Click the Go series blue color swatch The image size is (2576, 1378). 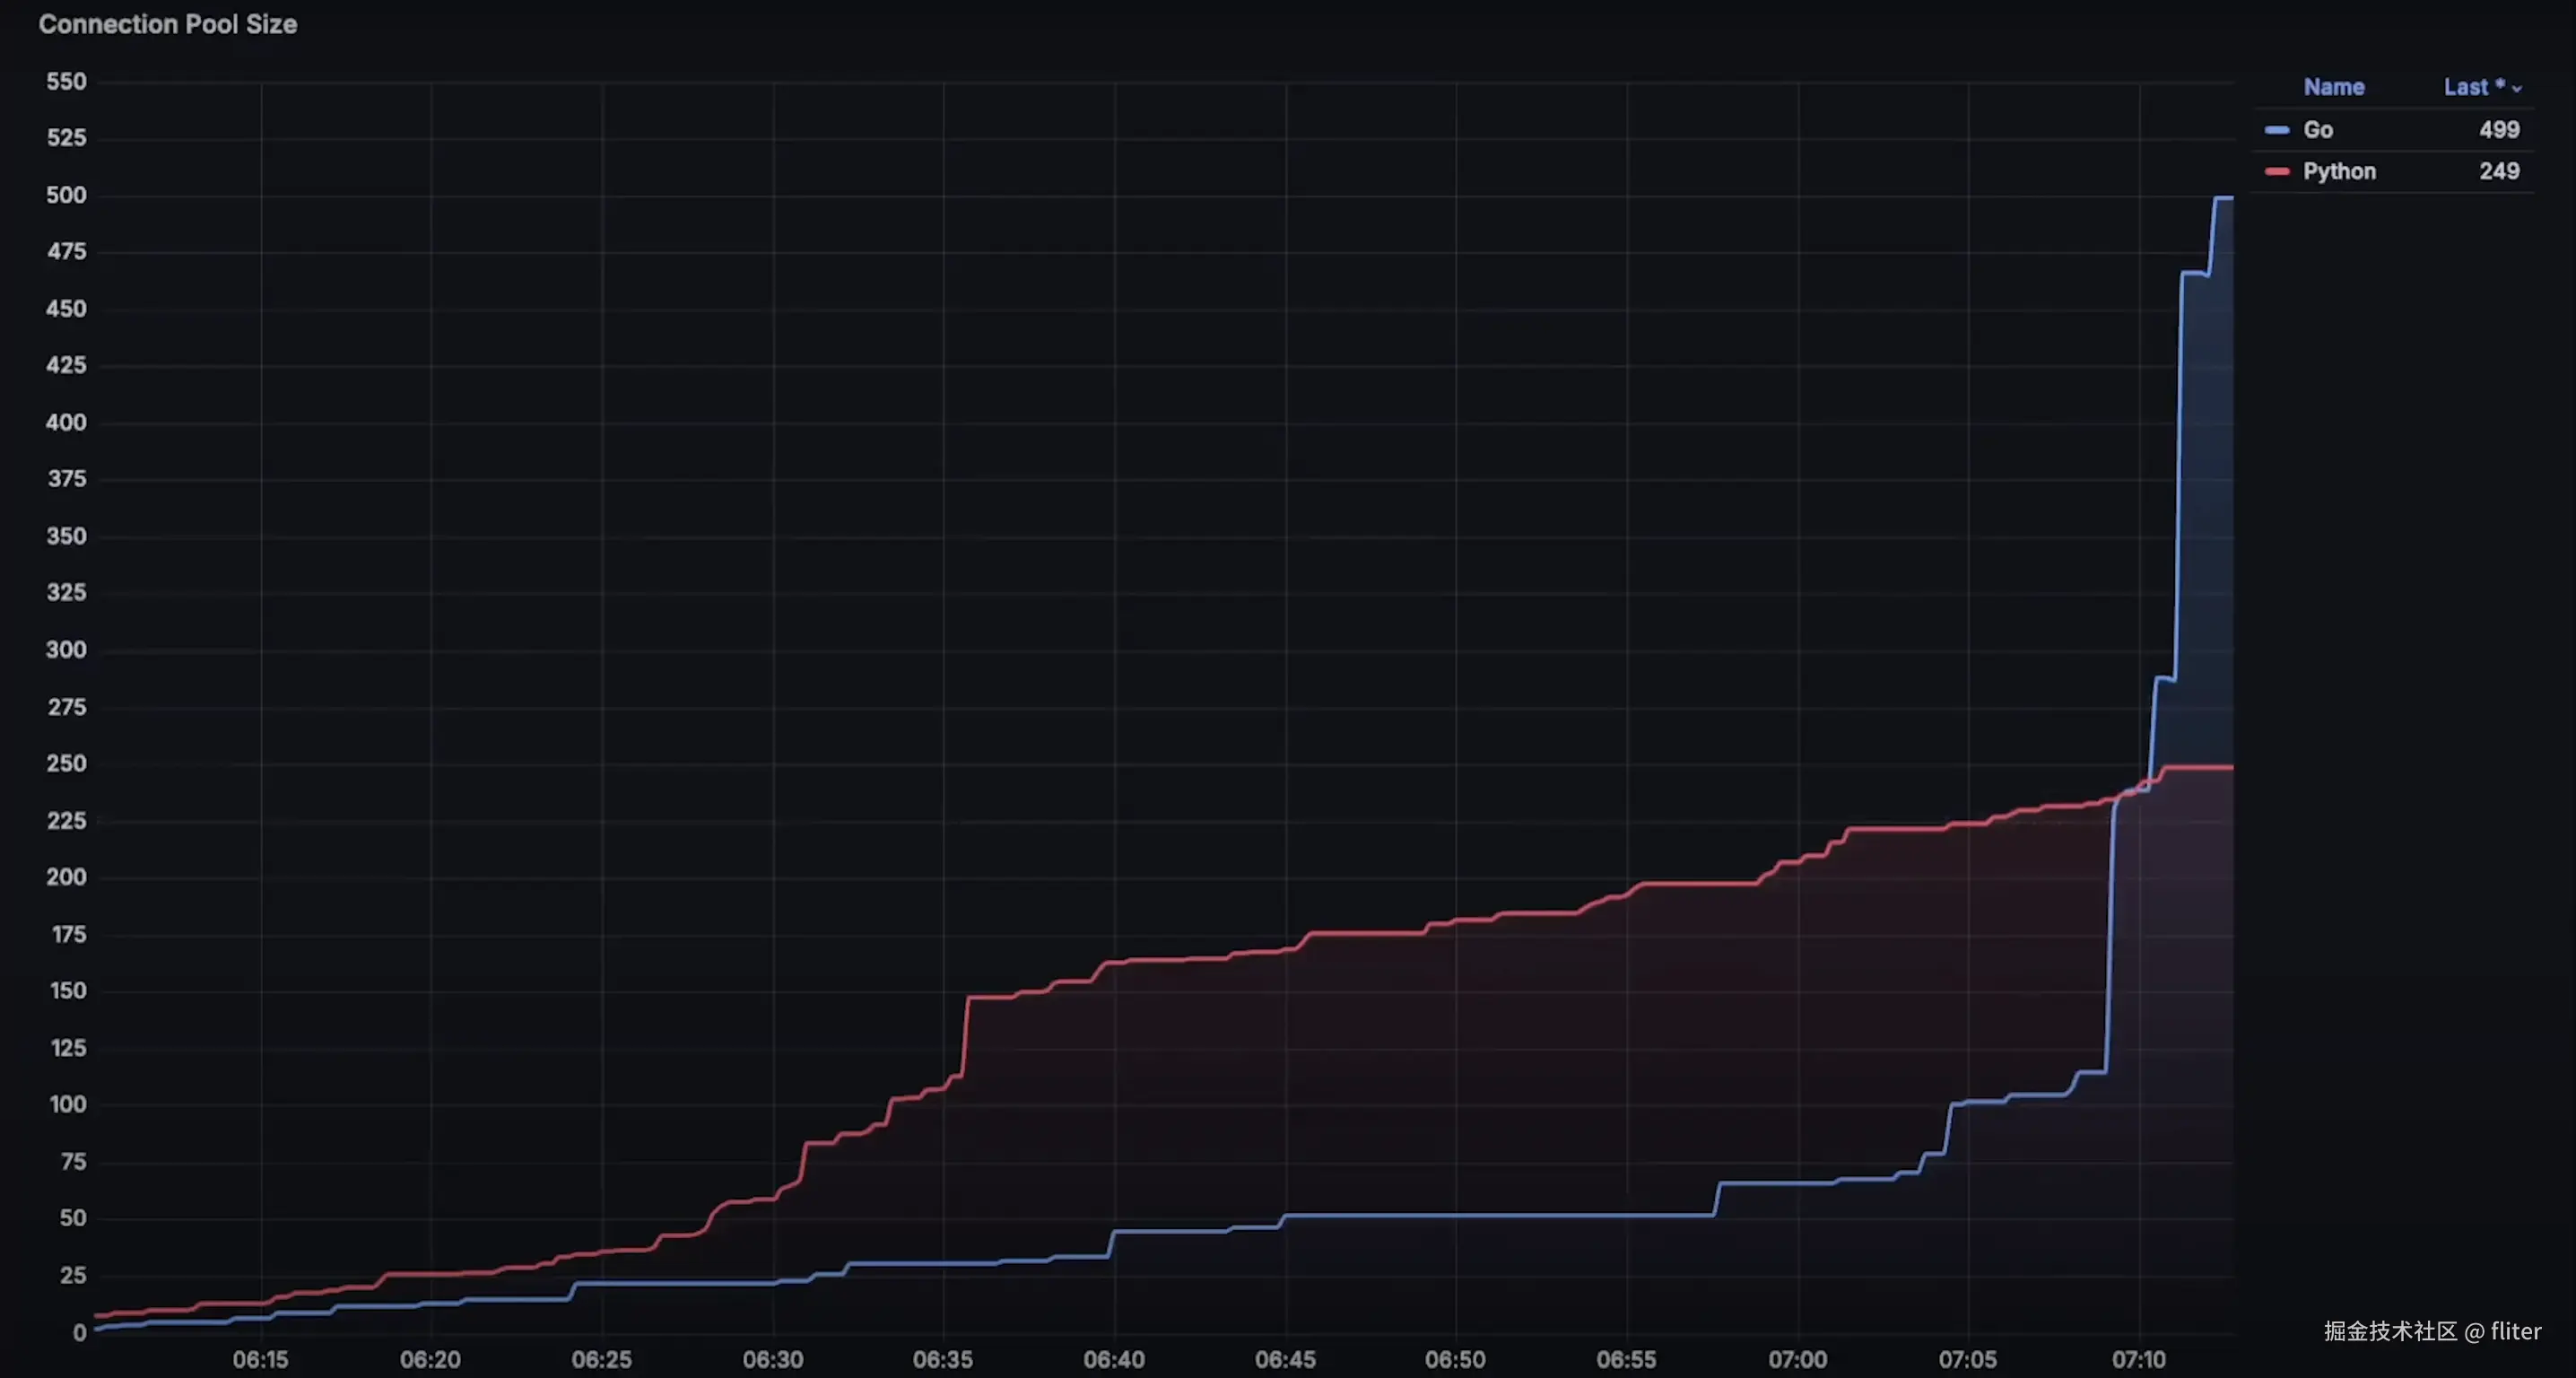coord(2277,130)
